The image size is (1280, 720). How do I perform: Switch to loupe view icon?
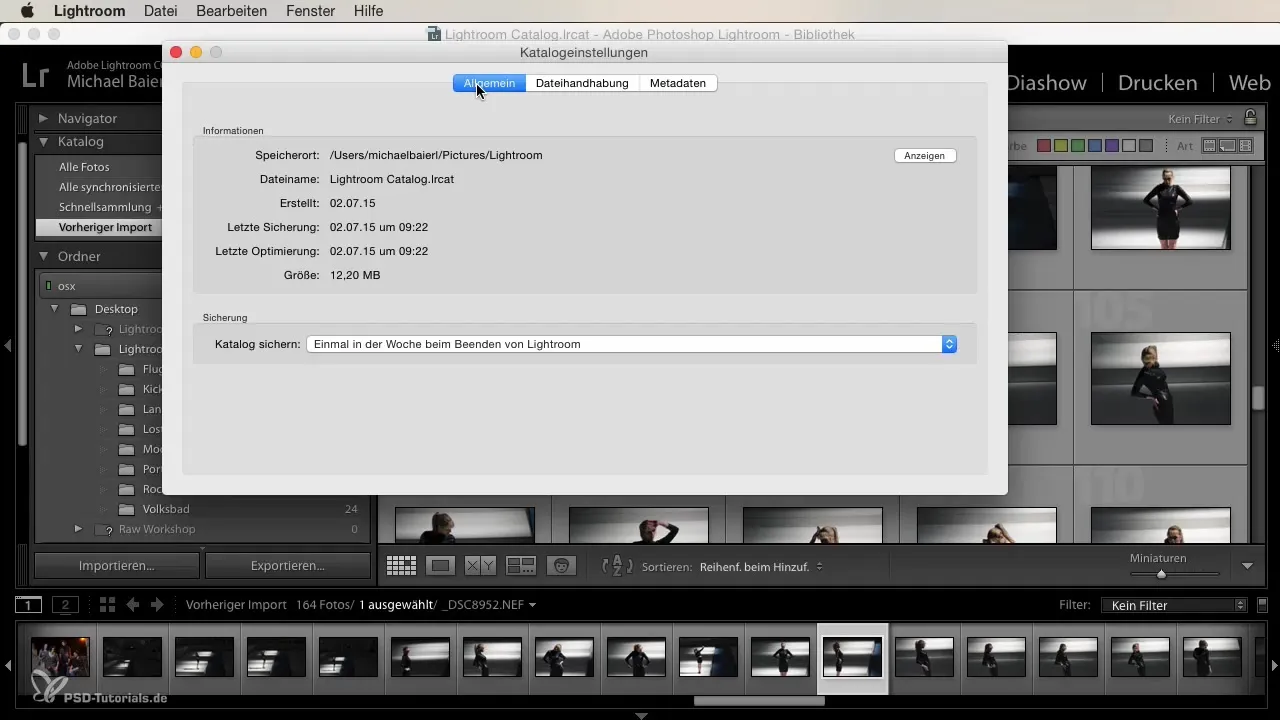click(440, 566)
